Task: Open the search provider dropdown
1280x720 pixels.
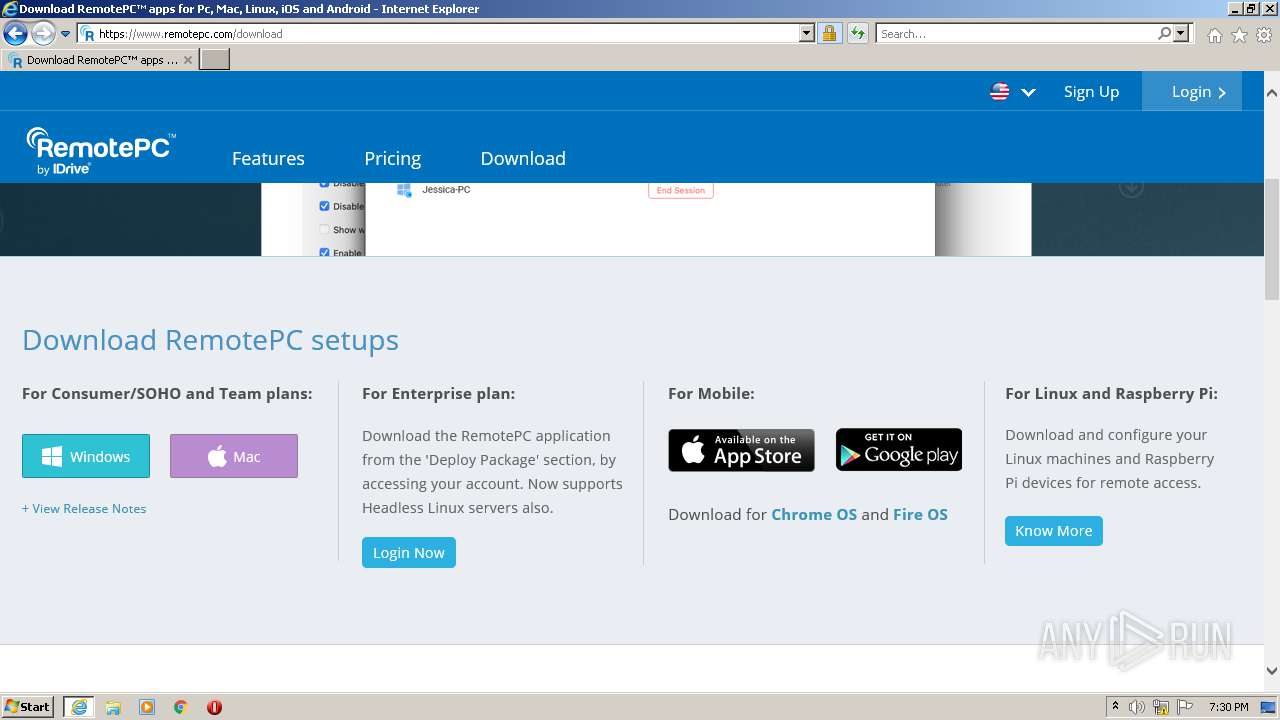Action: tap(1182, 34)
